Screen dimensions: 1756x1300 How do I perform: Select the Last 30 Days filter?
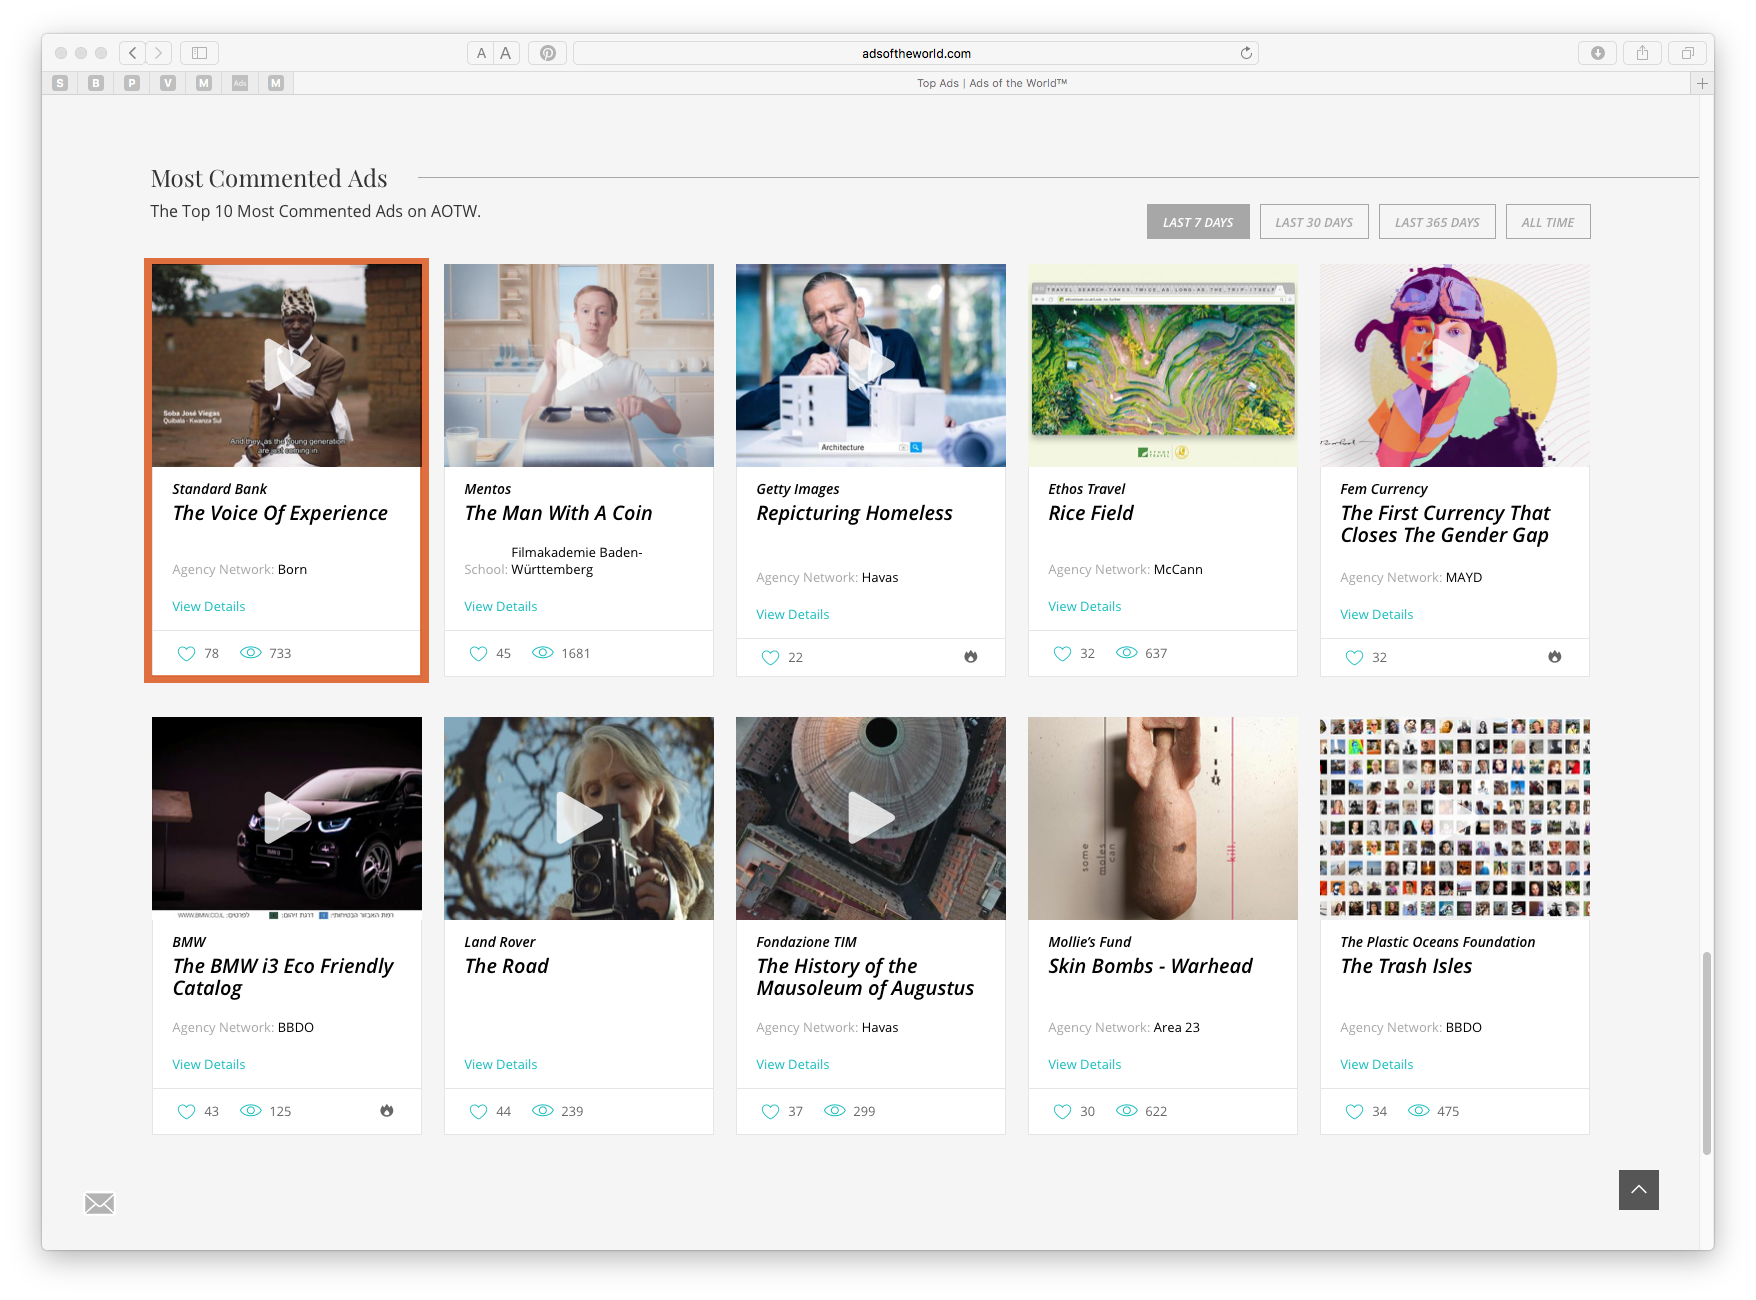(1314, 222)
